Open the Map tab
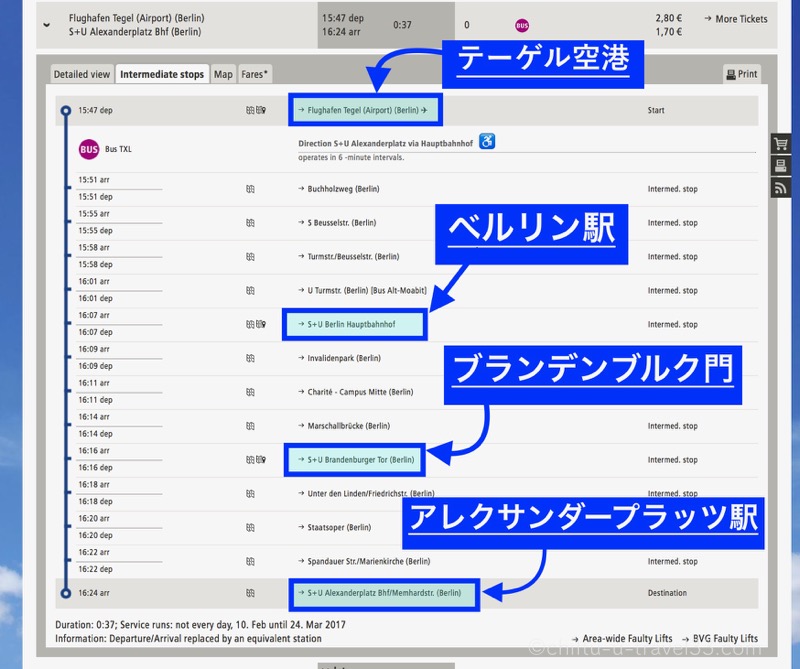Image resolution: width=800 pixels, height=669 pixels. click(223, 75)
